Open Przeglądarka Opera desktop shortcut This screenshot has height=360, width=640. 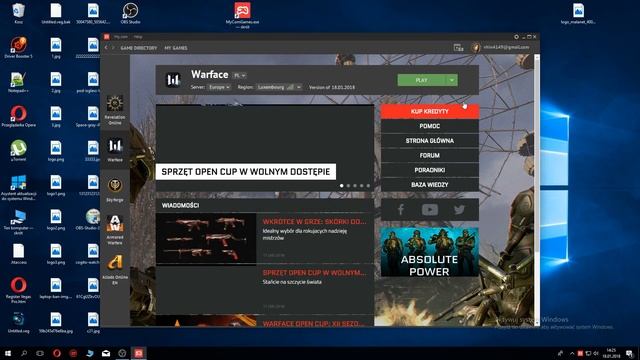(18, 116)
